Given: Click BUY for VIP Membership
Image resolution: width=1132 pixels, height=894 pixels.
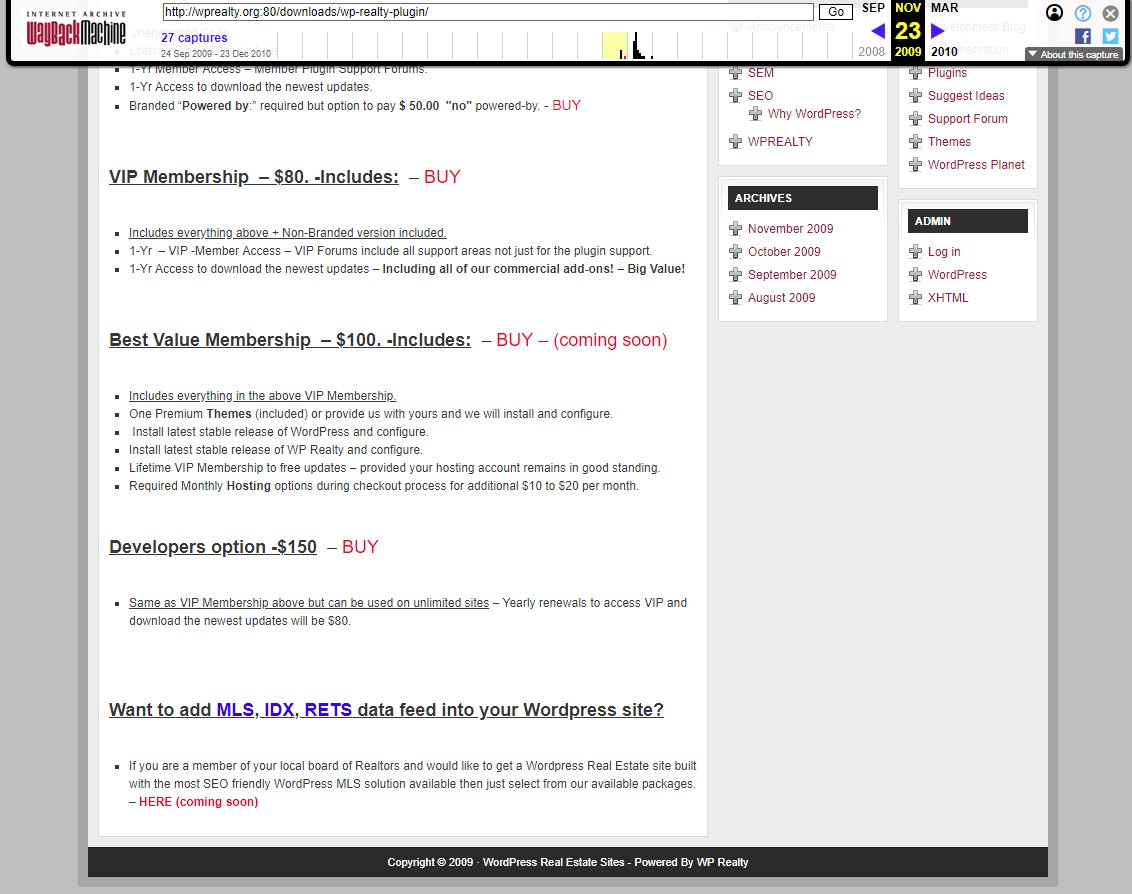Looking at the screenshot, I should click(x=442, y=177).
